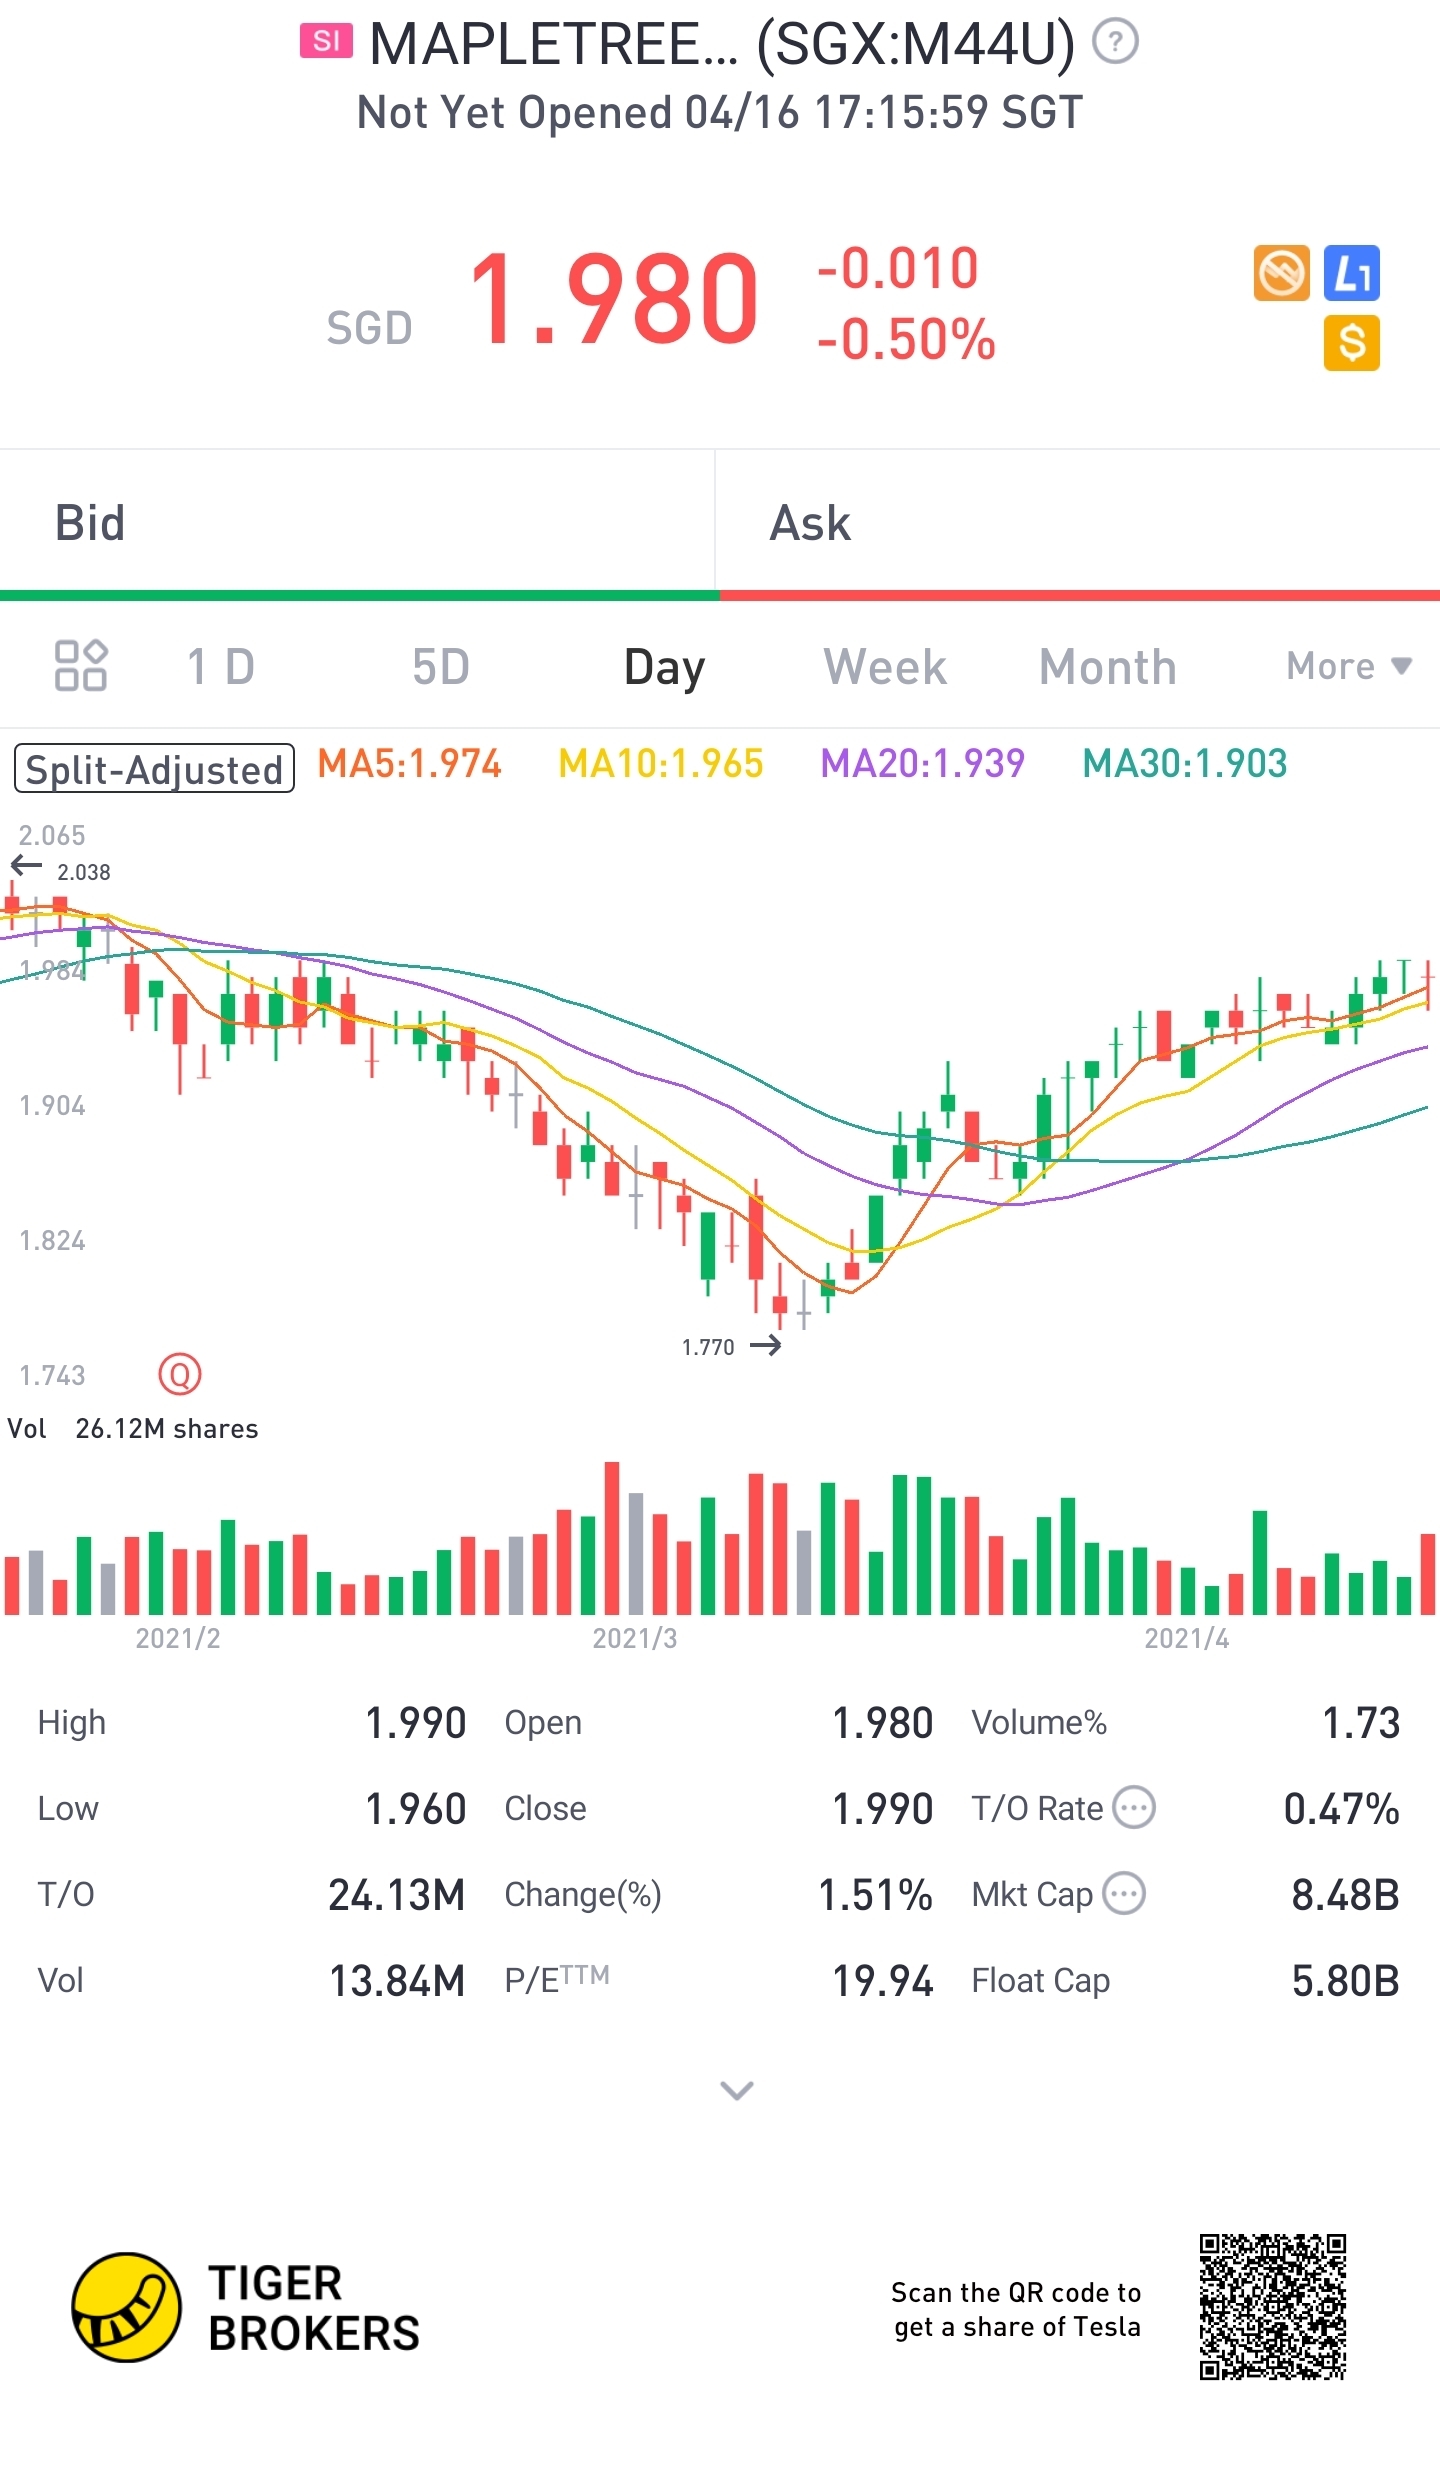The height and width of the screenshot is (2469, 1440).
Task: Tap the Volume% 1.73 value
Action: click(1361, 1723)
